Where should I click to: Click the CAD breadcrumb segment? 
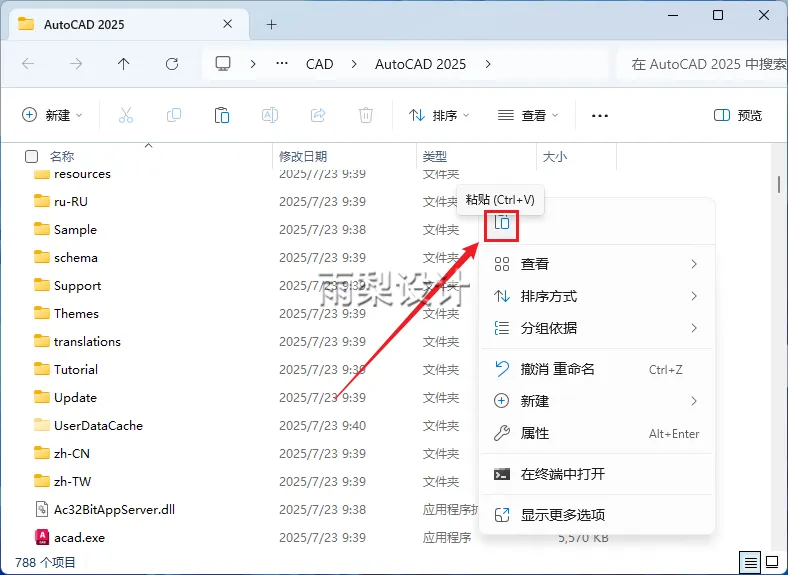(320, 64)
